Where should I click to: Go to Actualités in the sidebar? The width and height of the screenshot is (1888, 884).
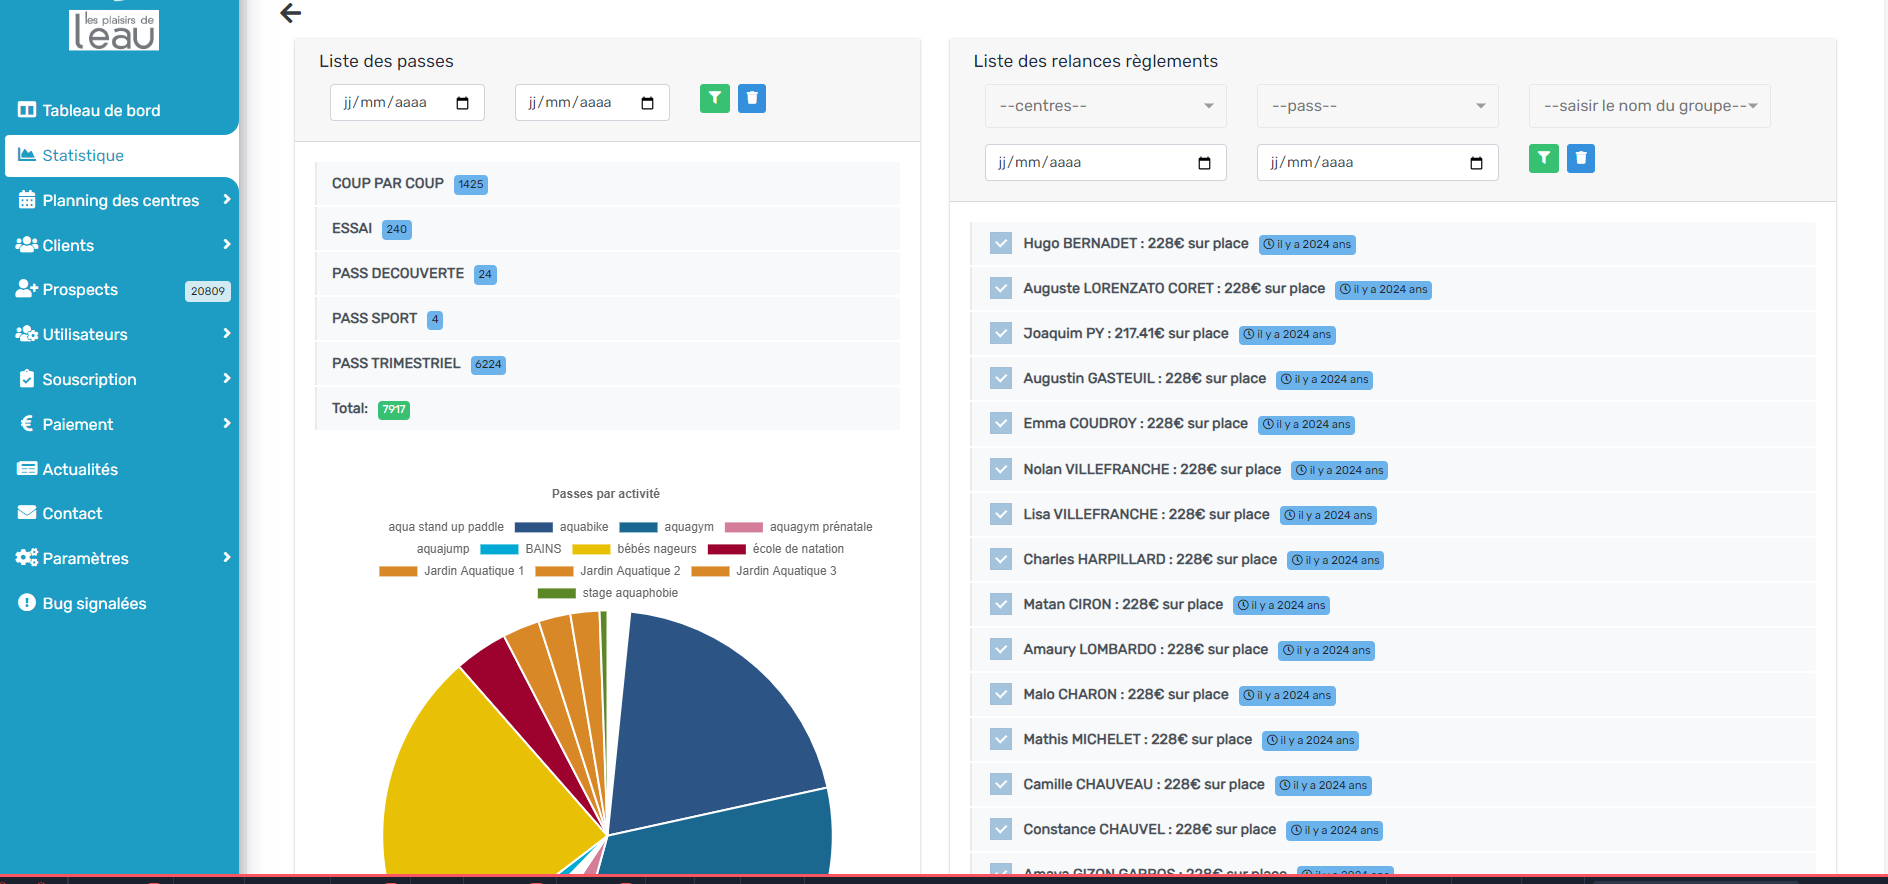(80, 469)
